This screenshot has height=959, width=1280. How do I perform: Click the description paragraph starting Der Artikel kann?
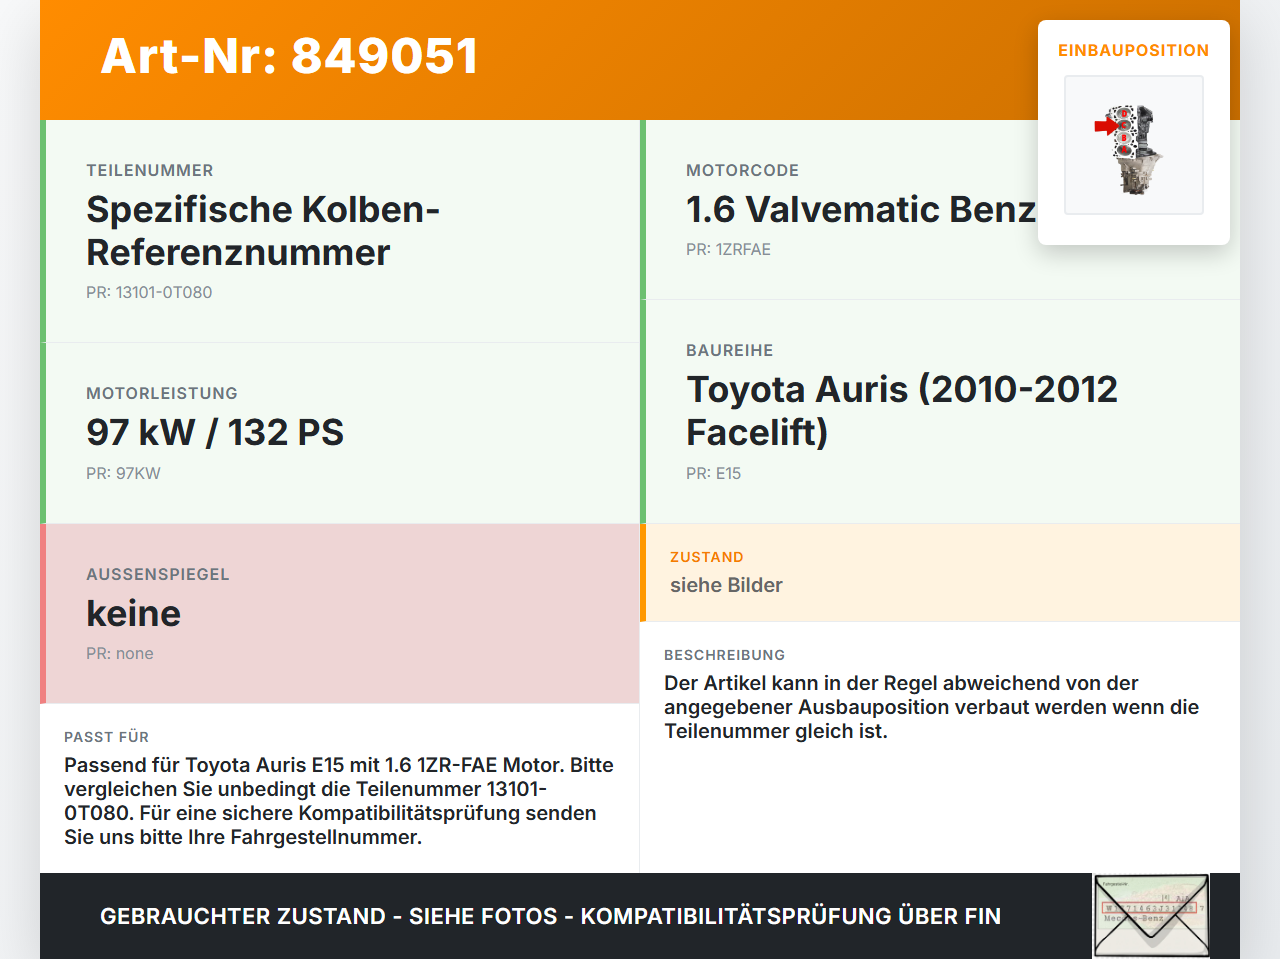click(932, 707)
